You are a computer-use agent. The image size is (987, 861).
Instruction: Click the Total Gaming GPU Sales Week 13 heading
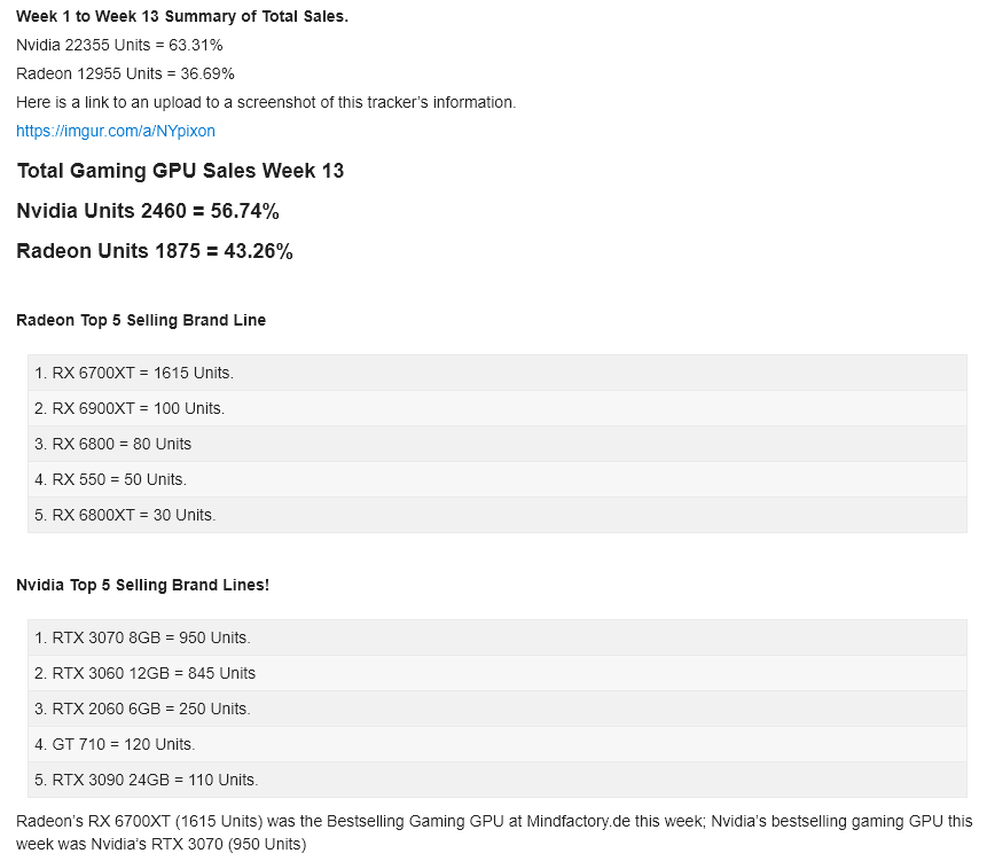(x=180, y=171)
